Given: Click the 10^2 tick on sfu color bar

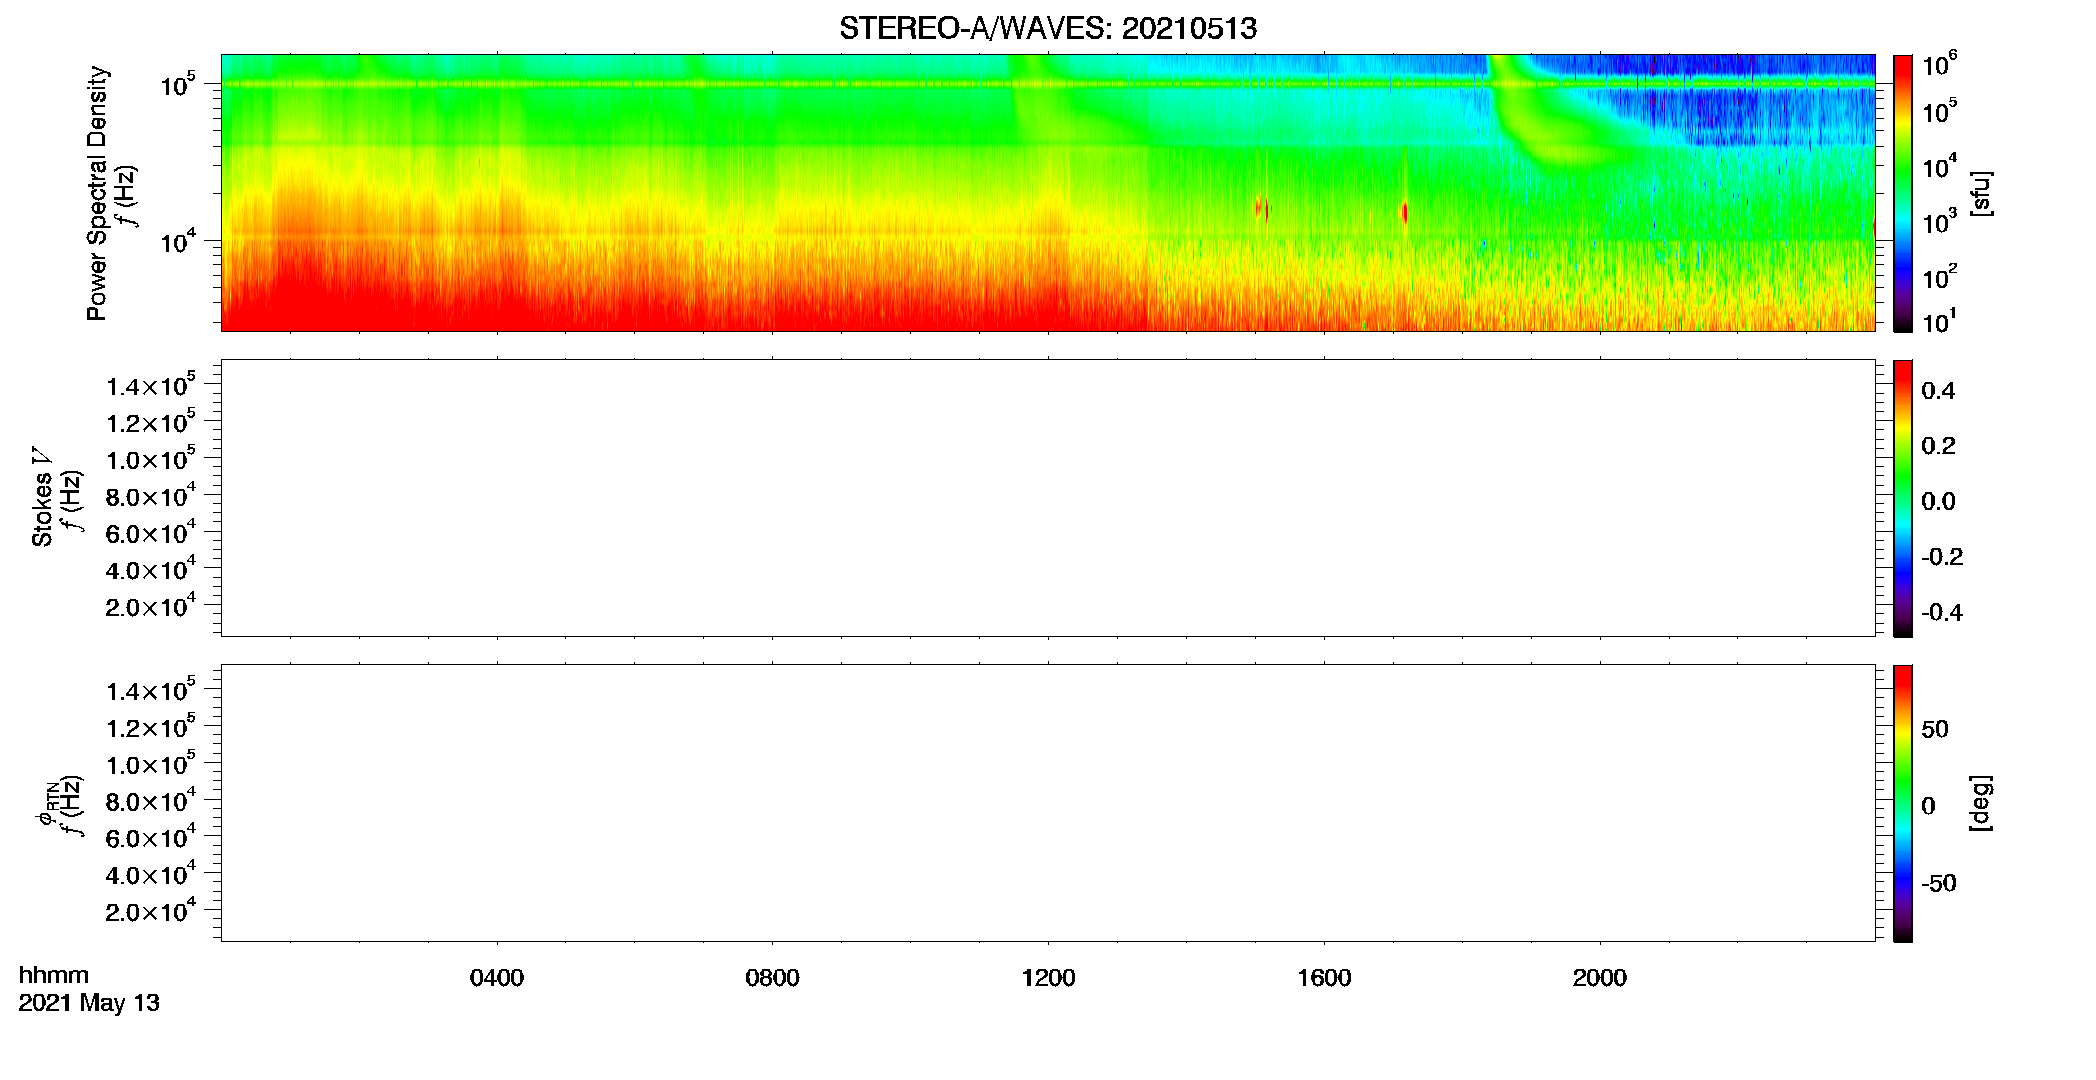Looking at the screenshot, I should (x=1940, y=276).
